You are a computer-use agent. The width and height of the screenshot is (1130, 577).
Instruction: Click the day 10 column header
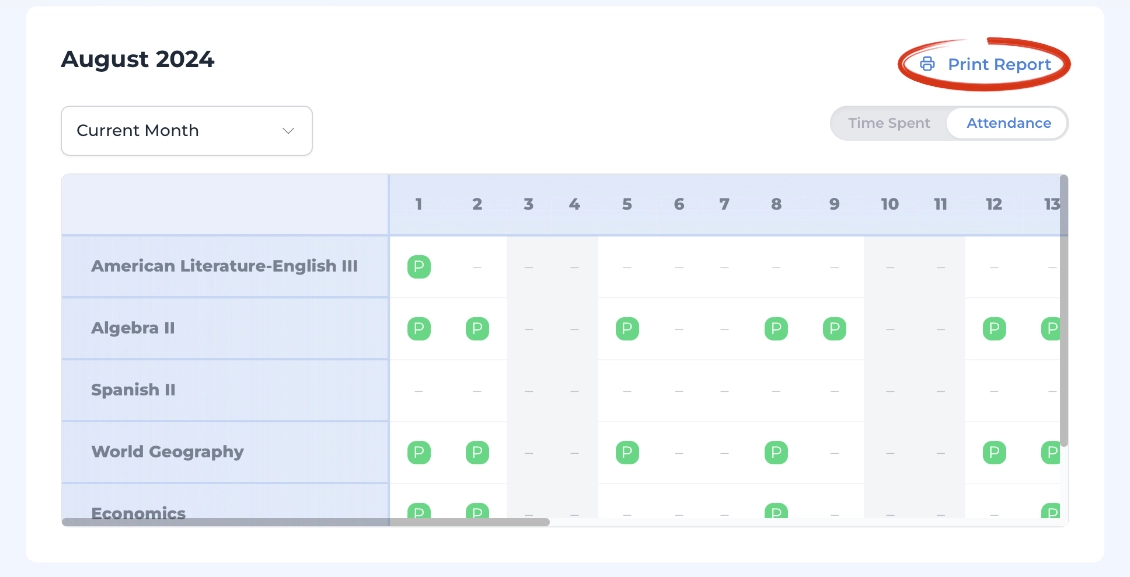click(889, 205)
